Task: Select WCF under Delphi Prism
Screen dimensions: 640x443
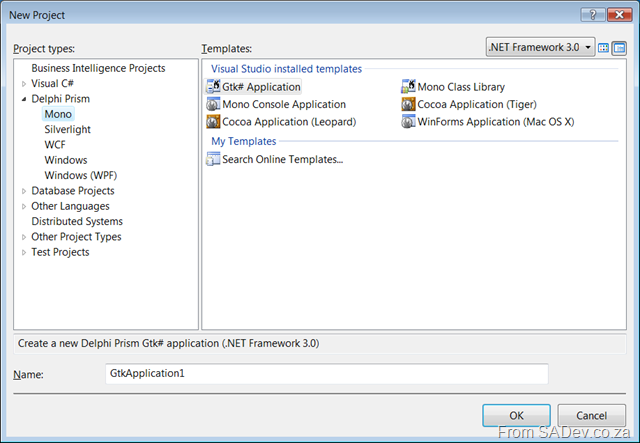Action: [x=55, y=145]
